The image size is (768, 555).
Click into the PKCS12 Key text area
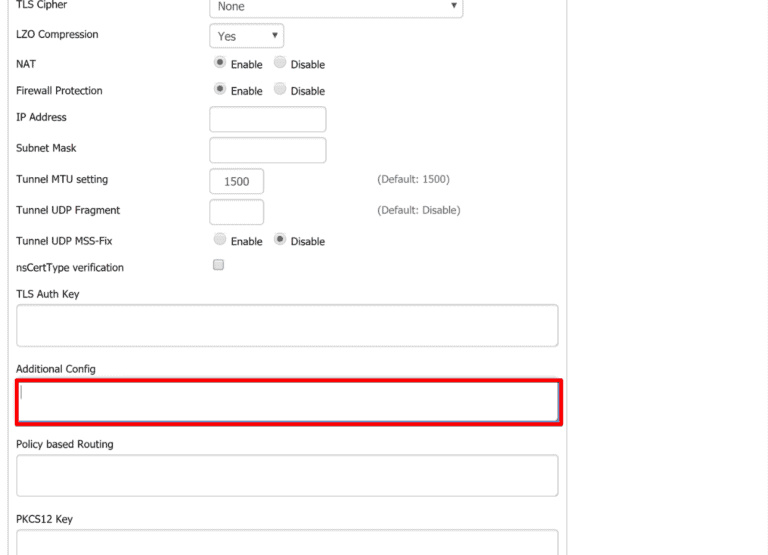pyautogui.click(x=287, y=542)
